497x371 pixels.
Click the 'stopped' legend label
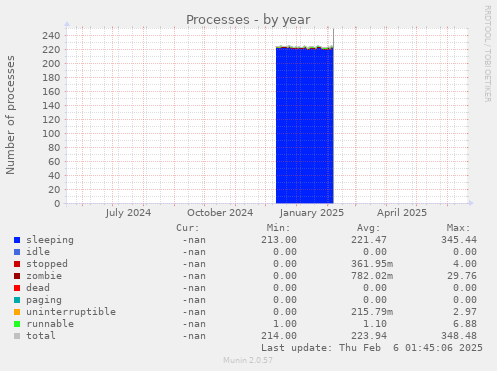click(47, 264)
